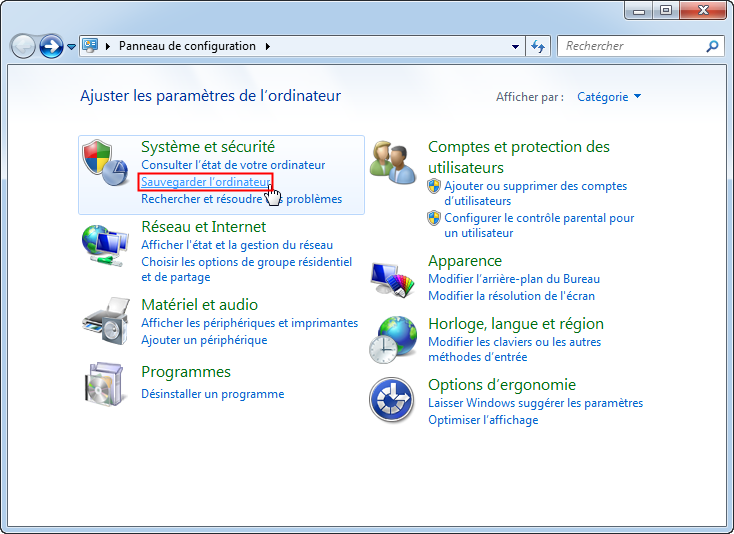Click the Forward navigation arrow
The height and width of the screenshot is (534, 734).
(51, 46)
